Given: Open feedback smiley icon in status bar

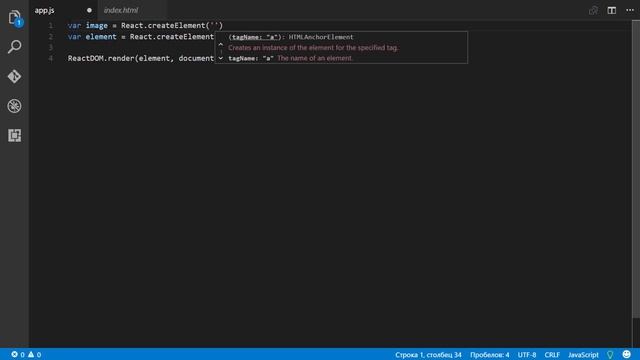Looking at the screenshot, I should click(627, 354).
